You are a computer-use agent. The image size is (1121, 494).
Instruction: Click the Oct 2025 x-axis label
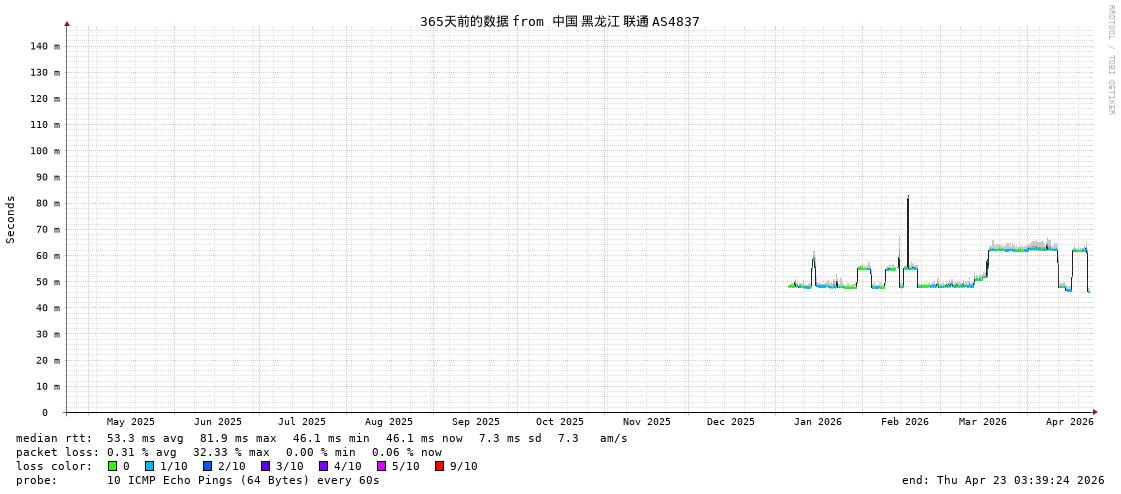point(559,422)
